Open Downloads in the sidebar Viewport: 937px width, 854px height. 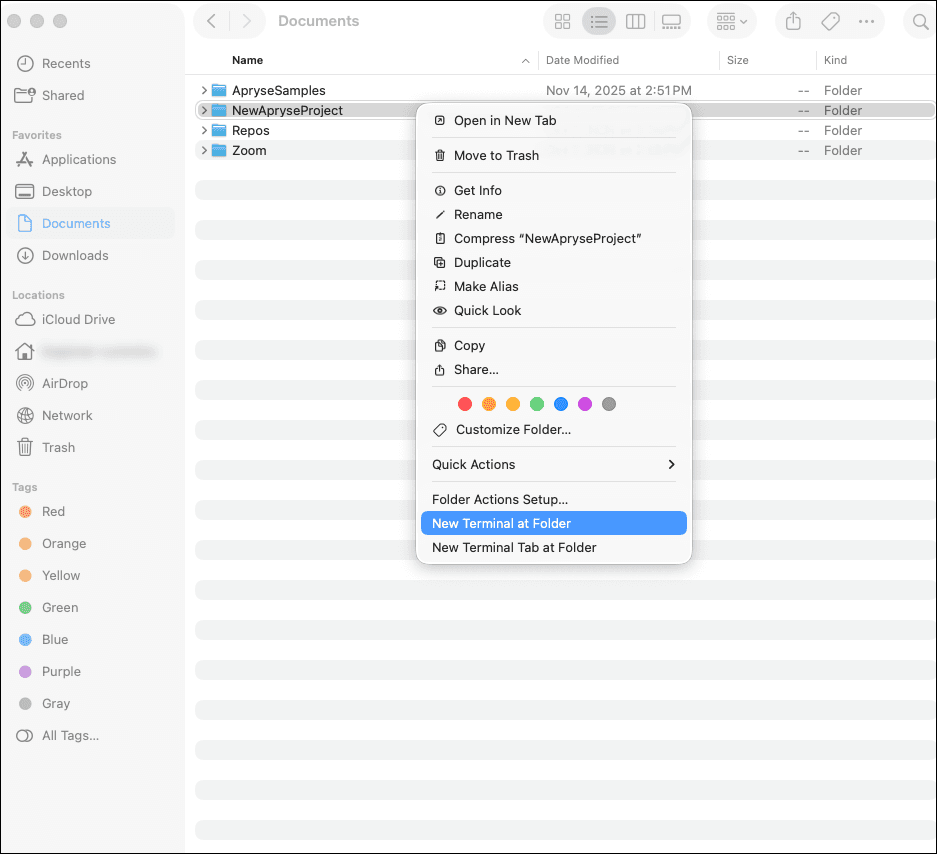(74, 255)
